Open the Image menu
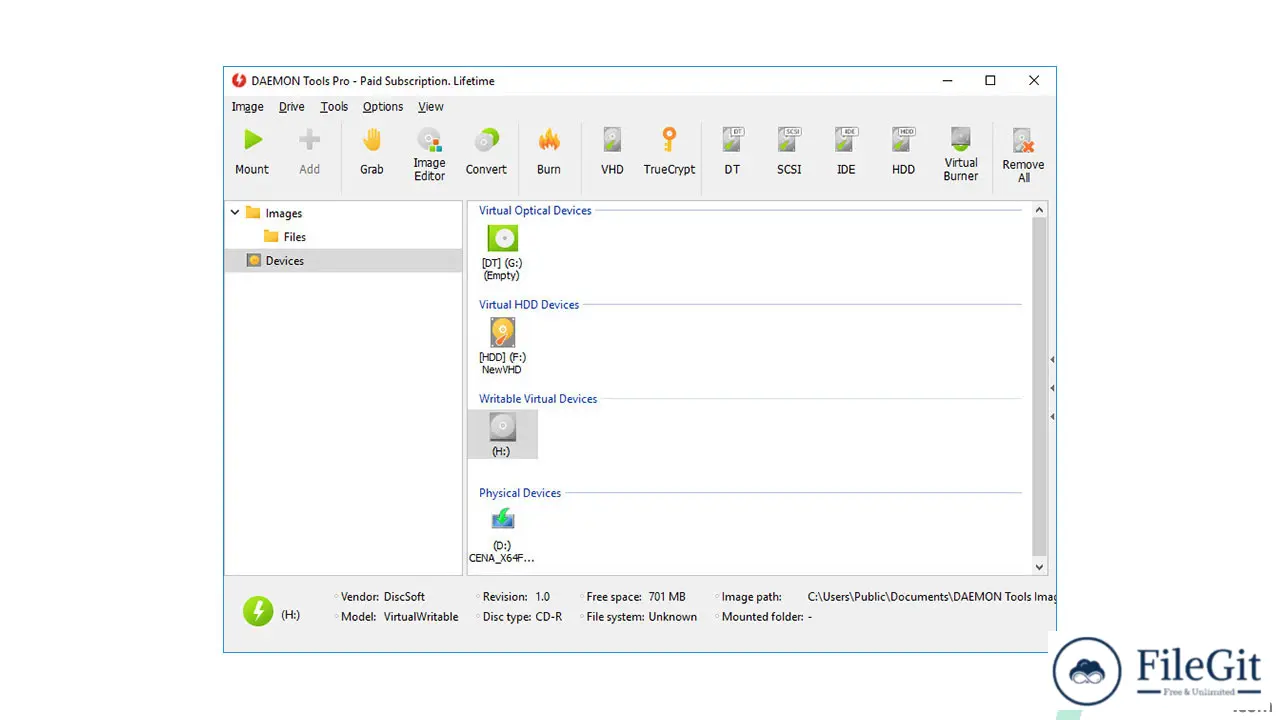The image size is (1280, 720). 248,107
